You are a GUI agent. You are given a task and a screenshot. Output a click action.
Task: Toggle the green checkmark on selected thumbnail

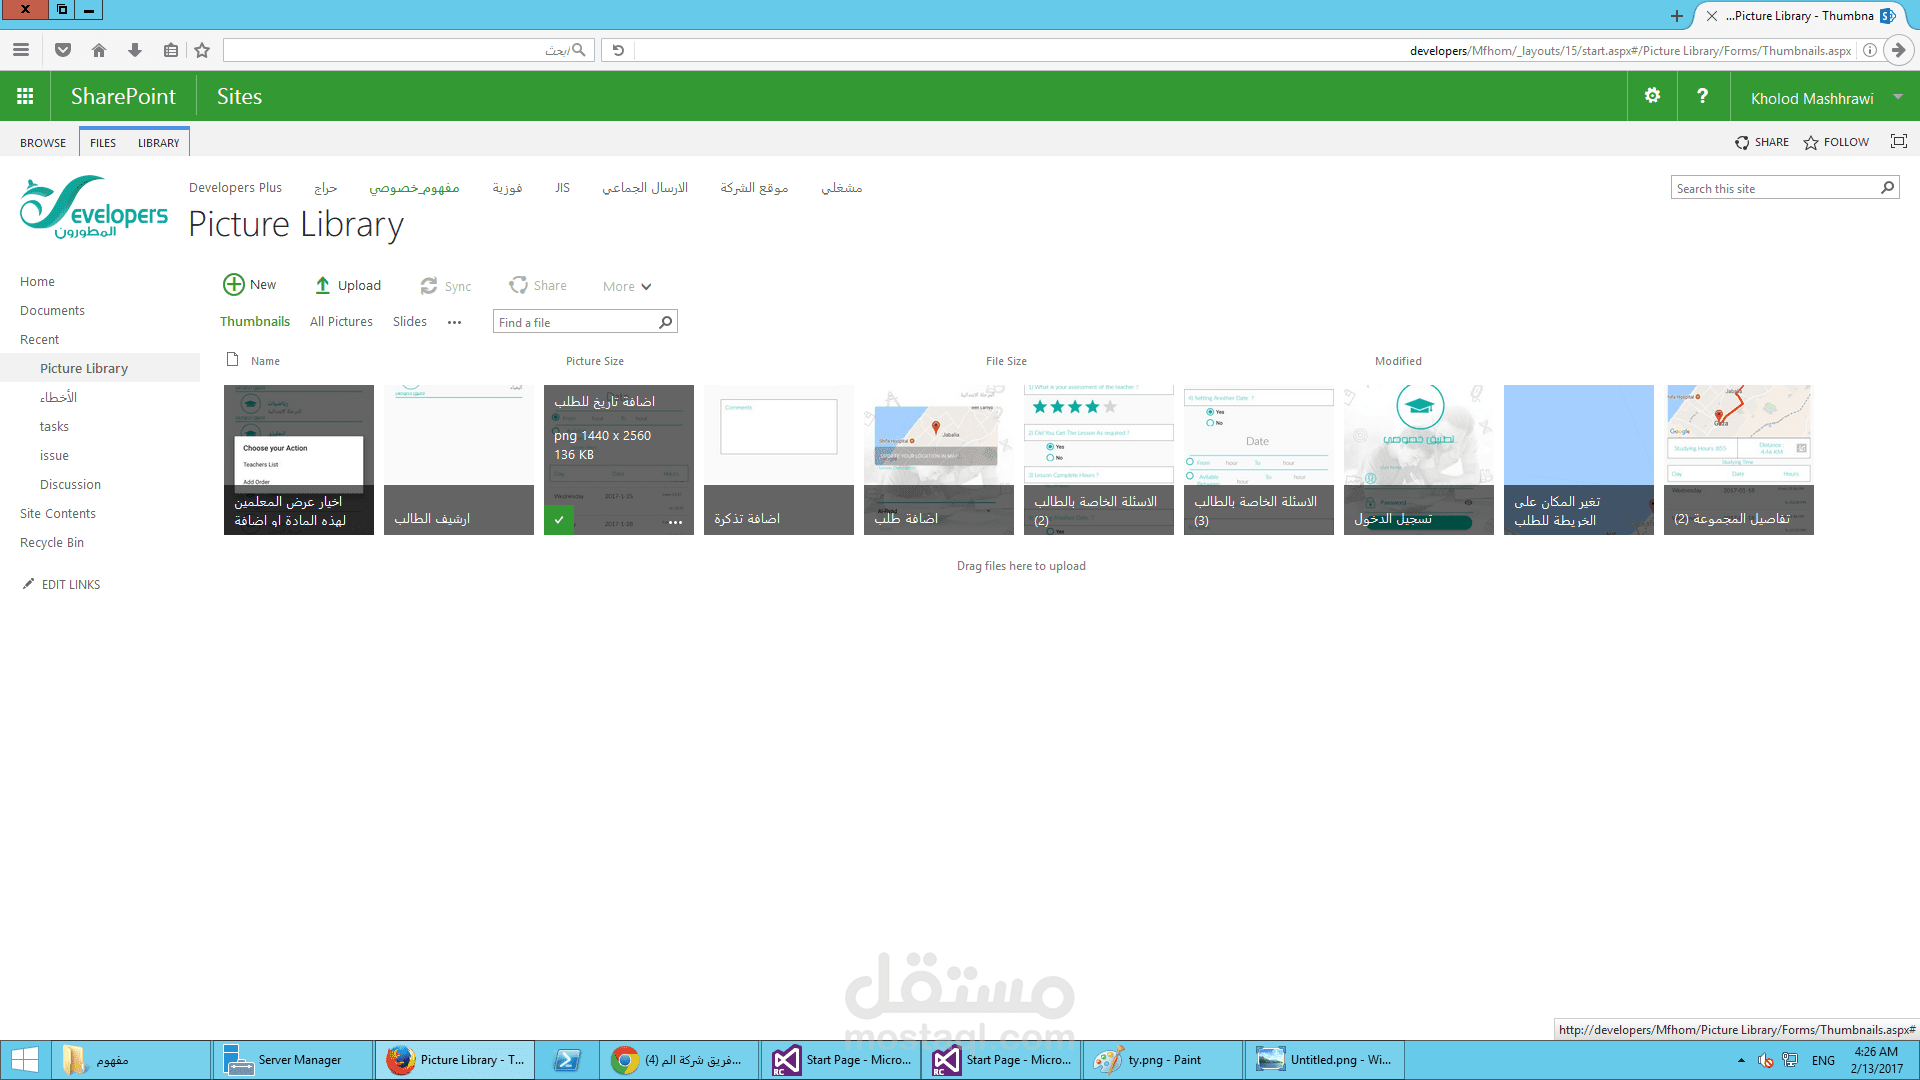(559, 520)
